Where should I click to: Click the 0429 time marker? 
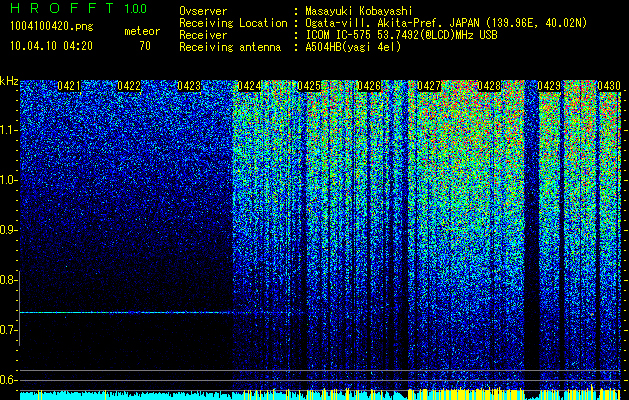tap(549, 86)
